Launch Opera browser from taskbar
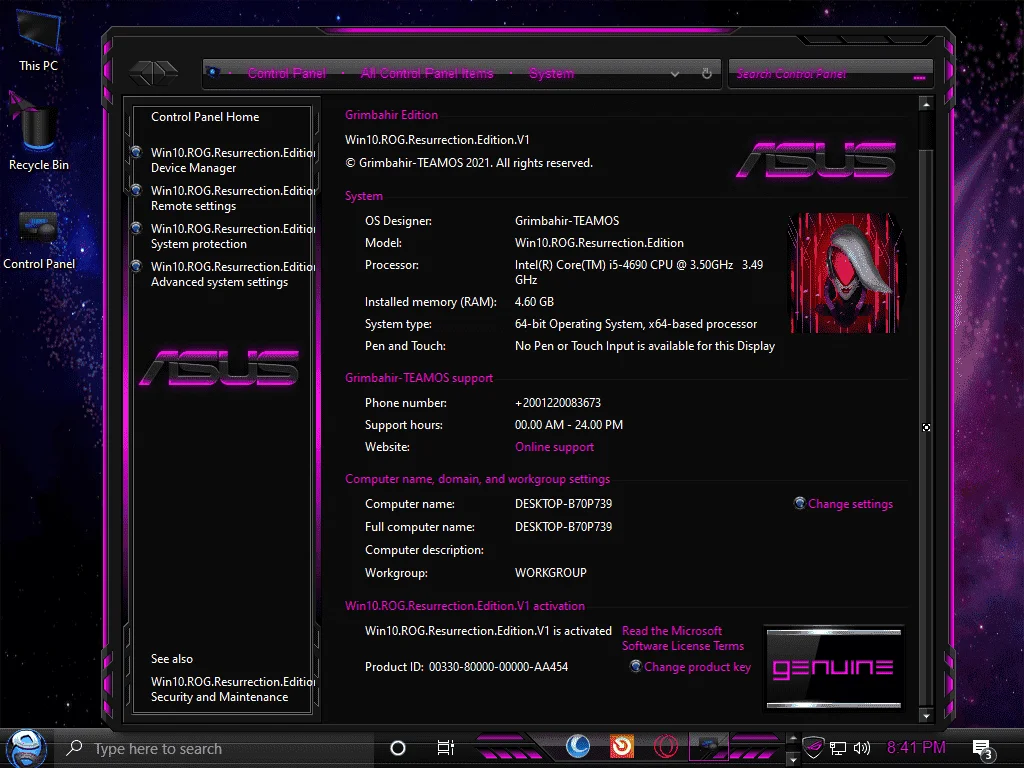Viewport: 1024px width, 768px height. (x=665, y=746)
